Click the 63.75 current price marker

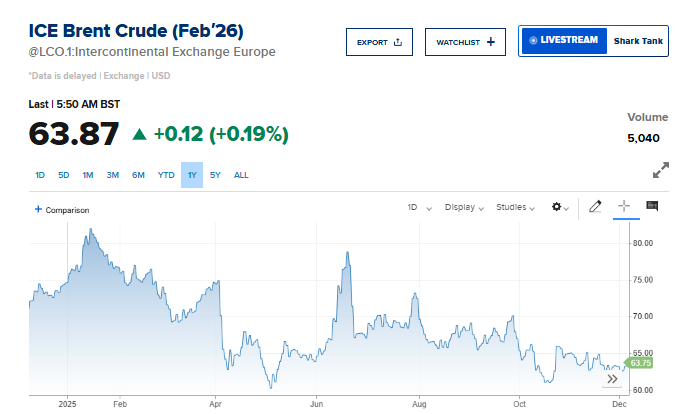[x=639, y=363]
